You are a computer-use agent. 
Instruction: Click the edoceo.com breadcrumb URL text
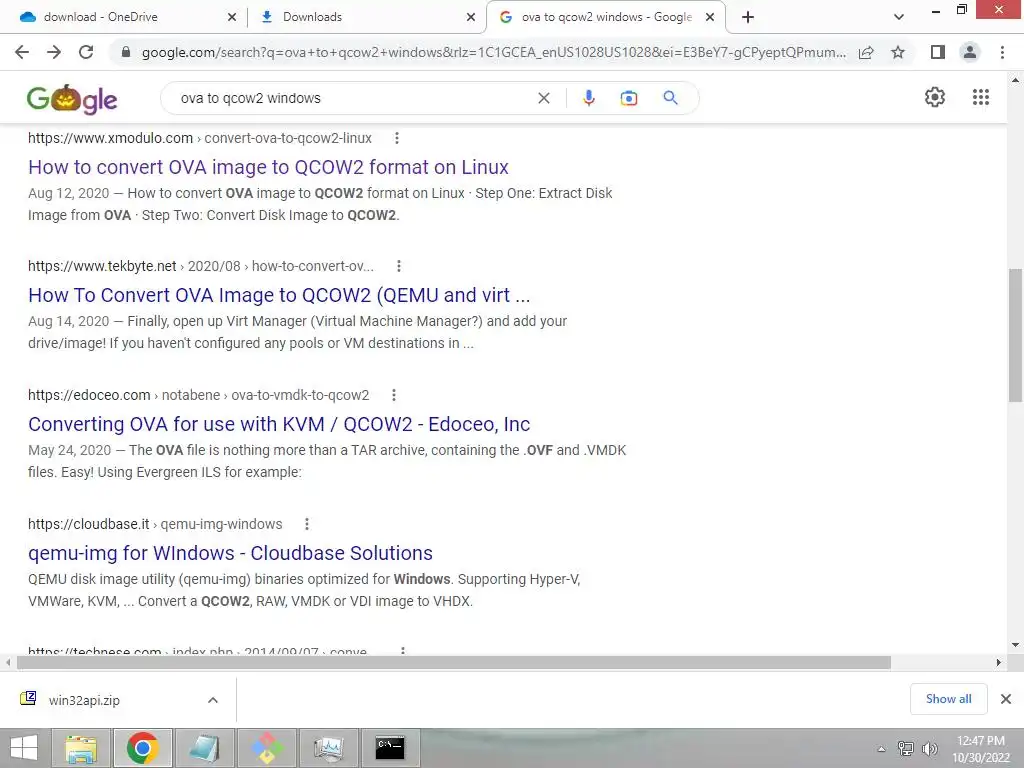click(x=199, y=395)
